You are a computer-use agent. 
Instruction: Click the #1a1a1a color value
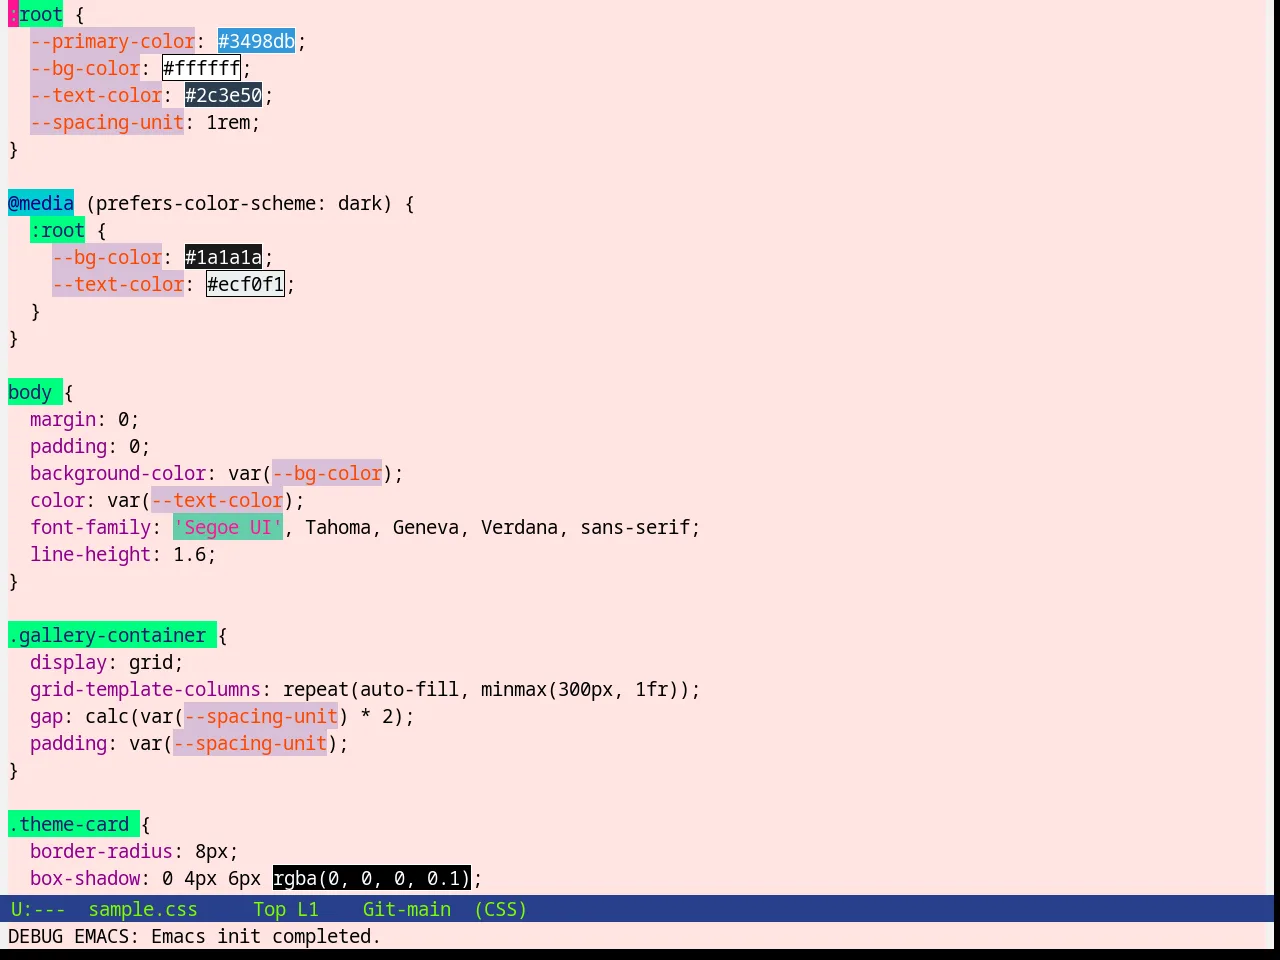point(223,257)
